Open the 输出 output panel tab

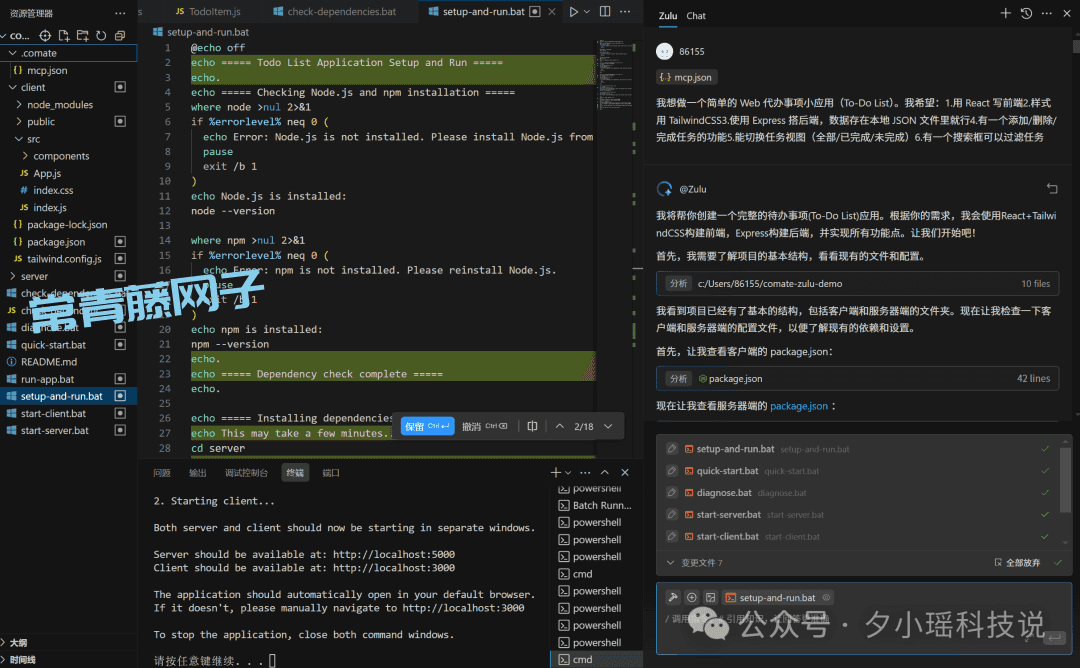pyautogui.click(x=198, y=473)
